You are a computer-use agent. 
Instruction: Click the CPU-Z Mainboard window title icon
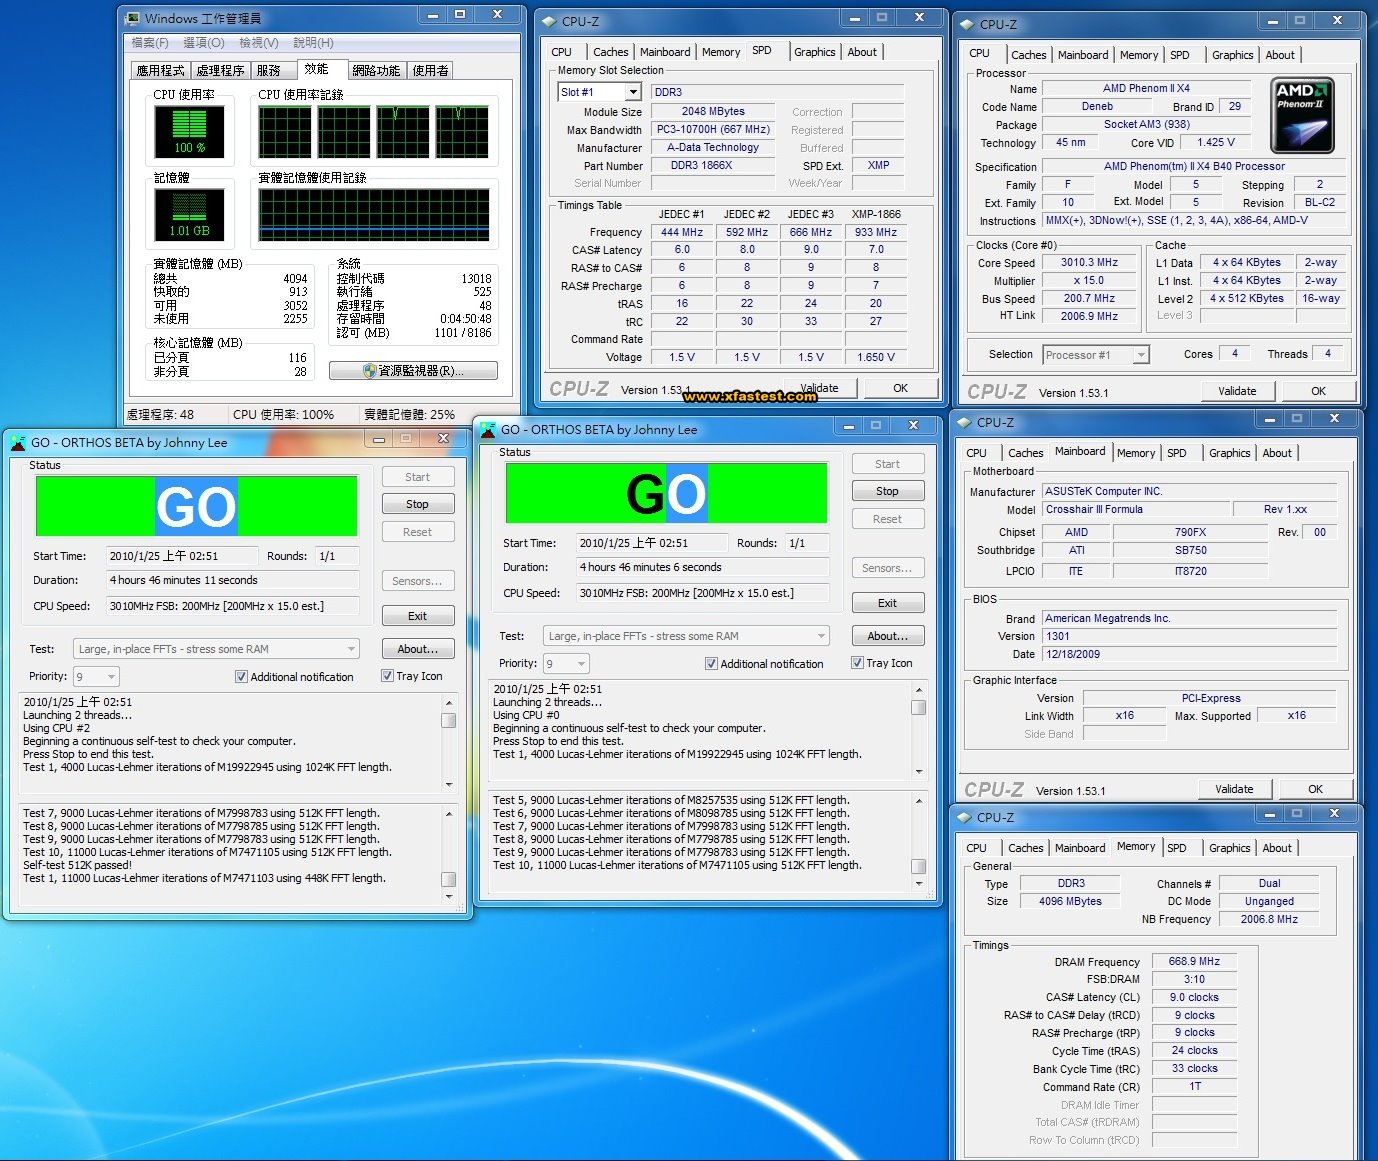click(963, 422)
